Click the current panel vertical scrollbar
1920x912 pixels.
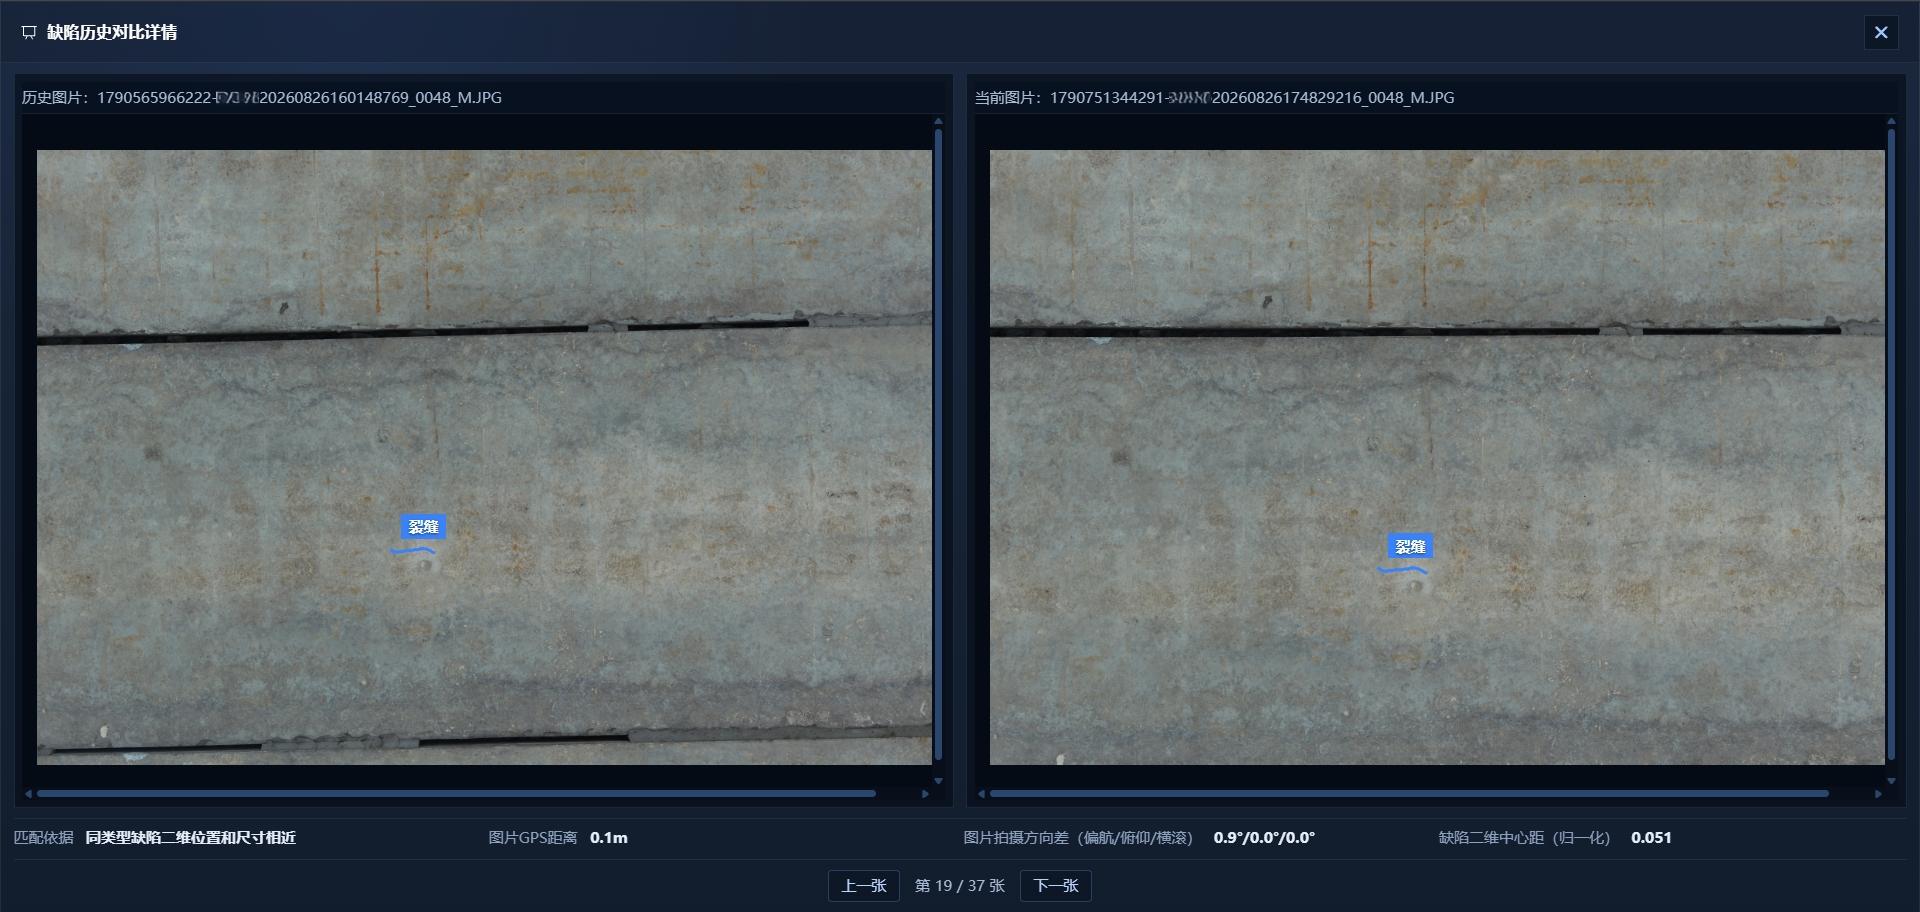click(x=1891, y=444)
